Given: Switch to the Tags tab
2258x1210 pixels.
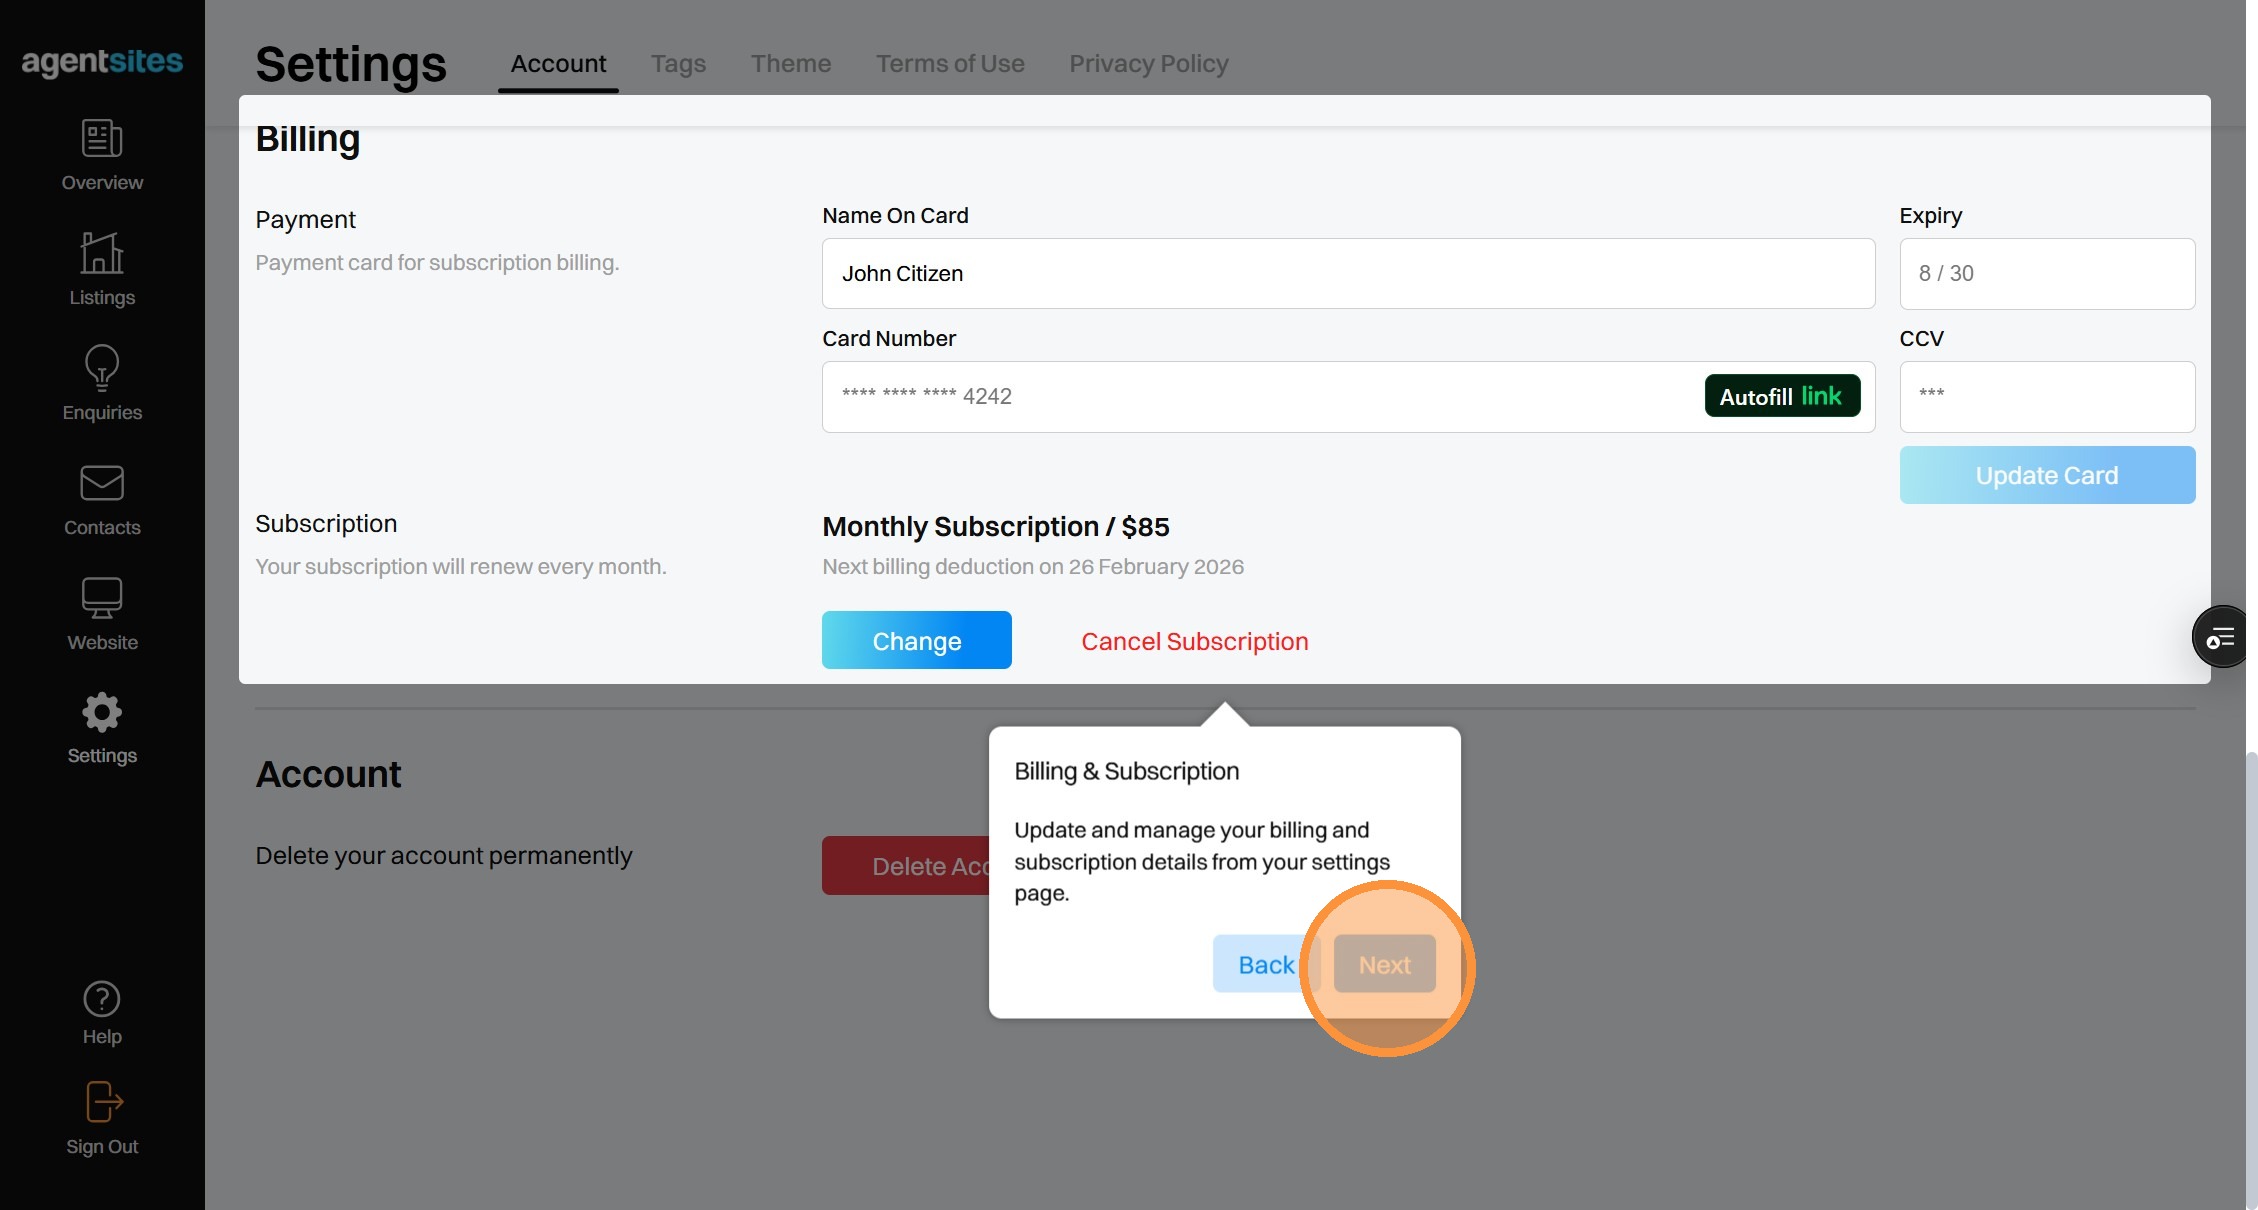Looking at the screenshot, I should click(x=678, y=64).
